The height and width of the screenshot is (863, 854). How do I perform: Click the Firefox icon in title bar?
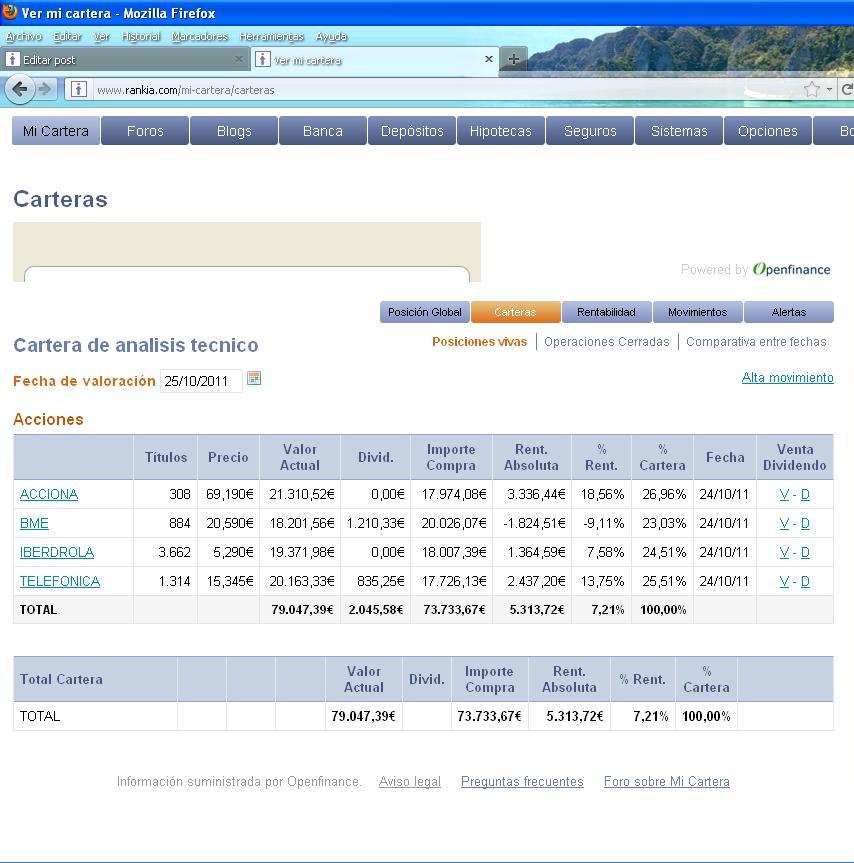(9, 12)
